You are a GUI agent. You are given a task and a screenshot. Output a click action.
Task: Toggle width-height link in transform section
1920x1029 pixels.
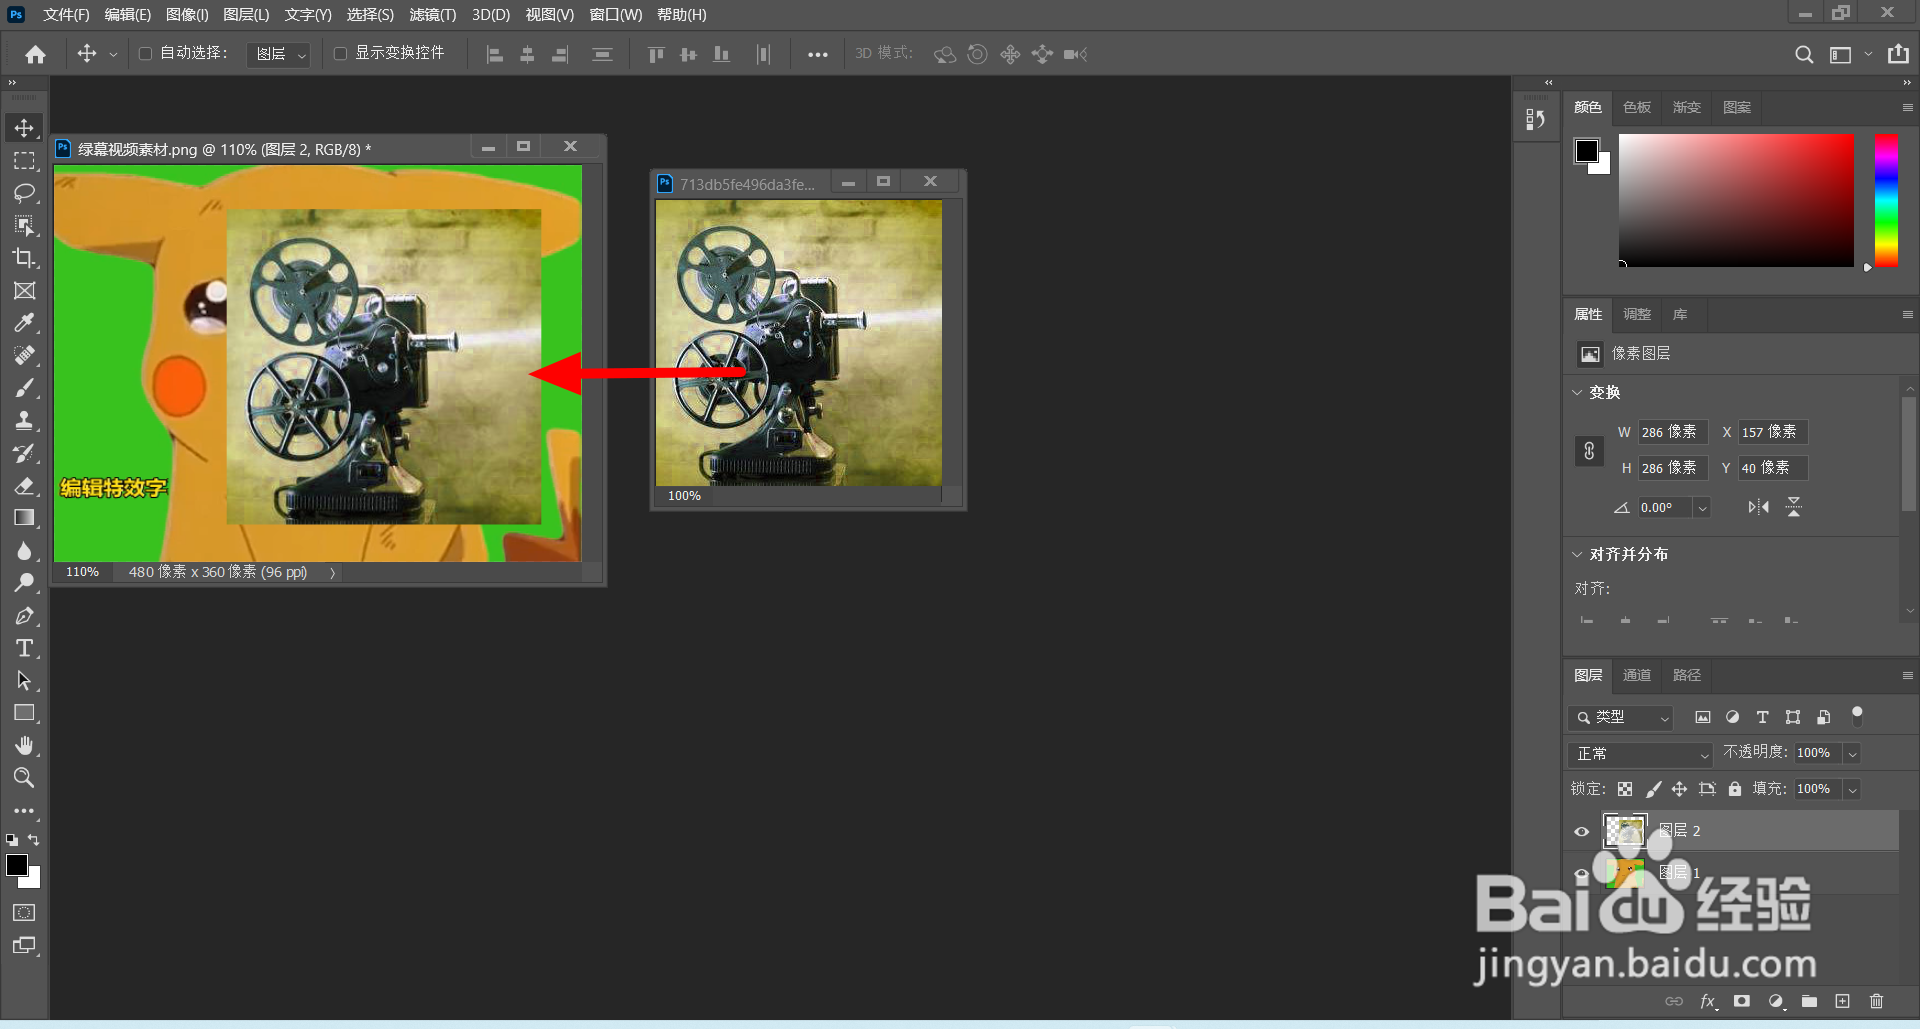tap(1589, 451)
